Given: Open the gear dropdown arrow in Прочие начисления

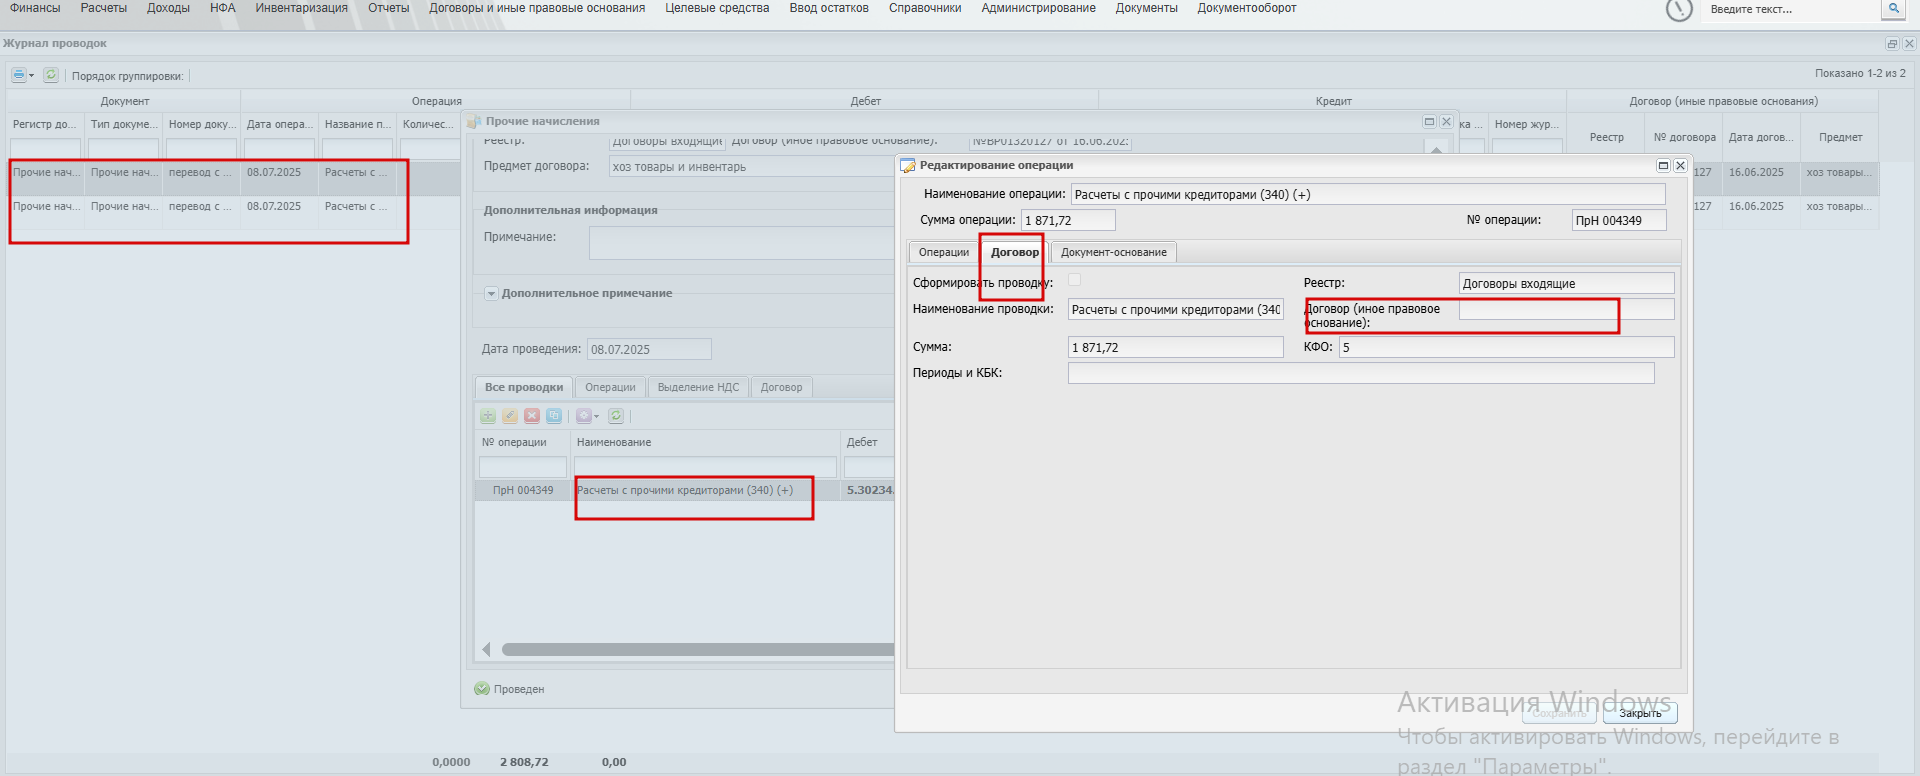Looking at the screenshot, I should 597,417.
